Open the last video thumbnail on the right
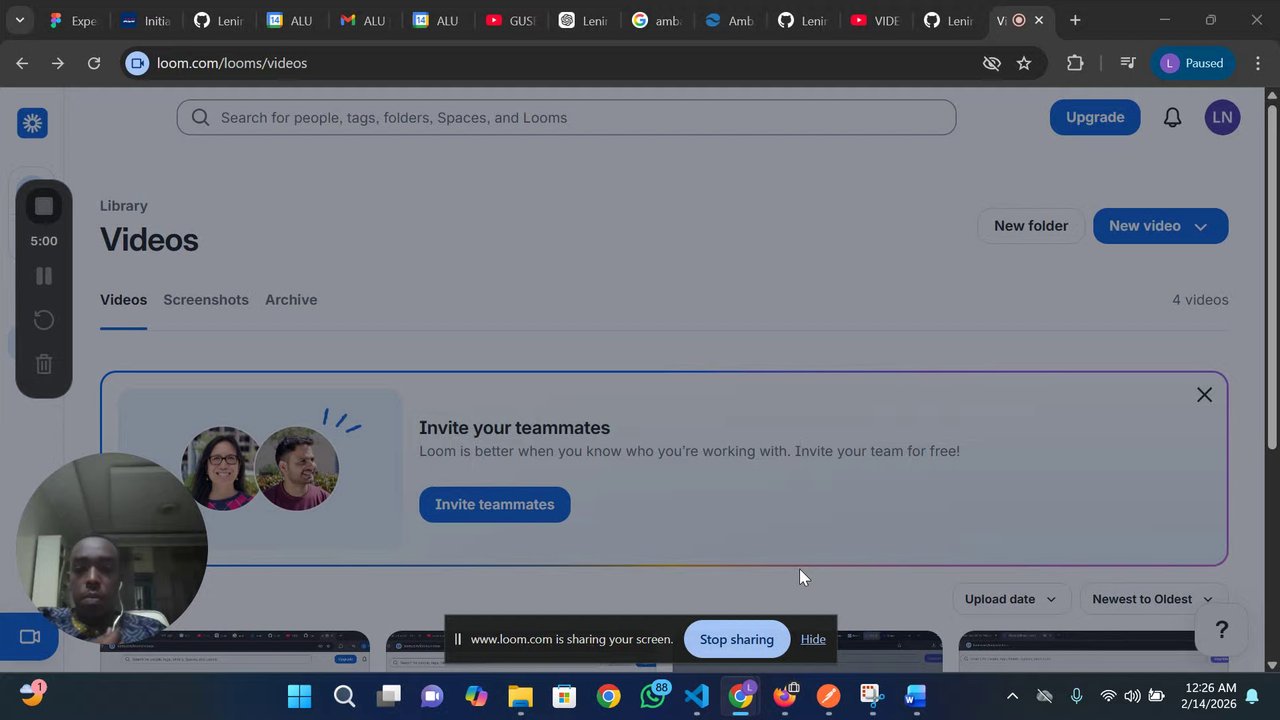 [1093, 650]
